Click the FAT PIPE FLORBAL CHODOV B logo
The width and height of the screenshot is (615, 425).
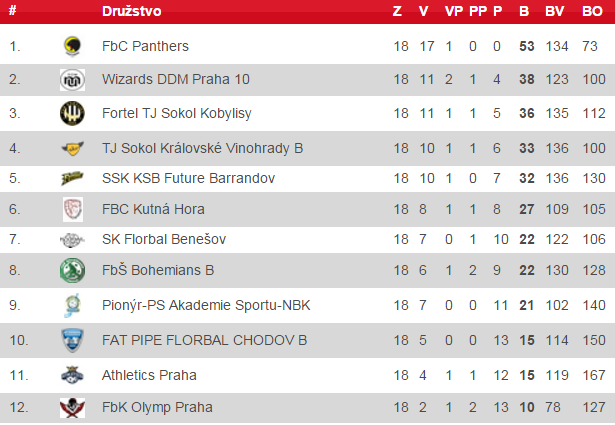pos(72,339)
